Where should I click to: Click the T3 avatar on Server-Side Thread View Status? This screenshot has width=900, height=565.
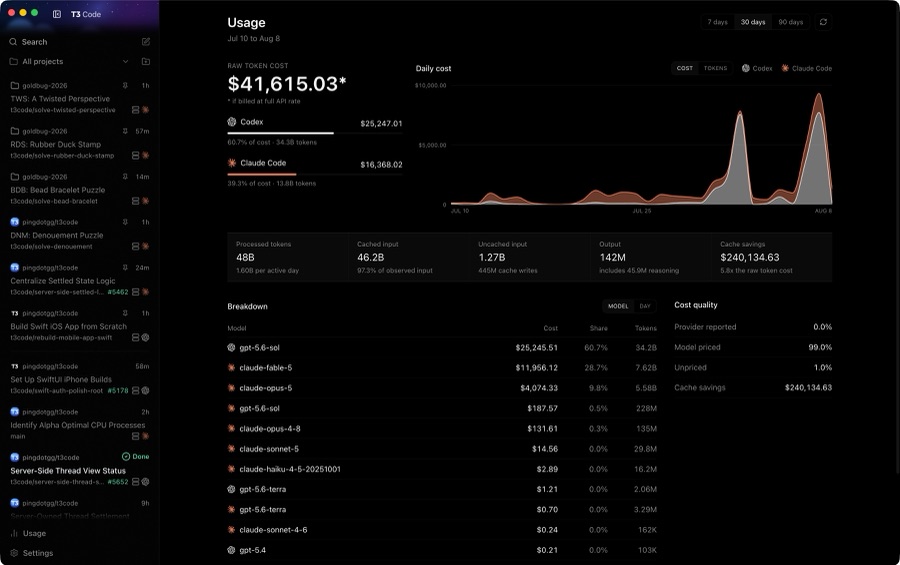point(15,457)
